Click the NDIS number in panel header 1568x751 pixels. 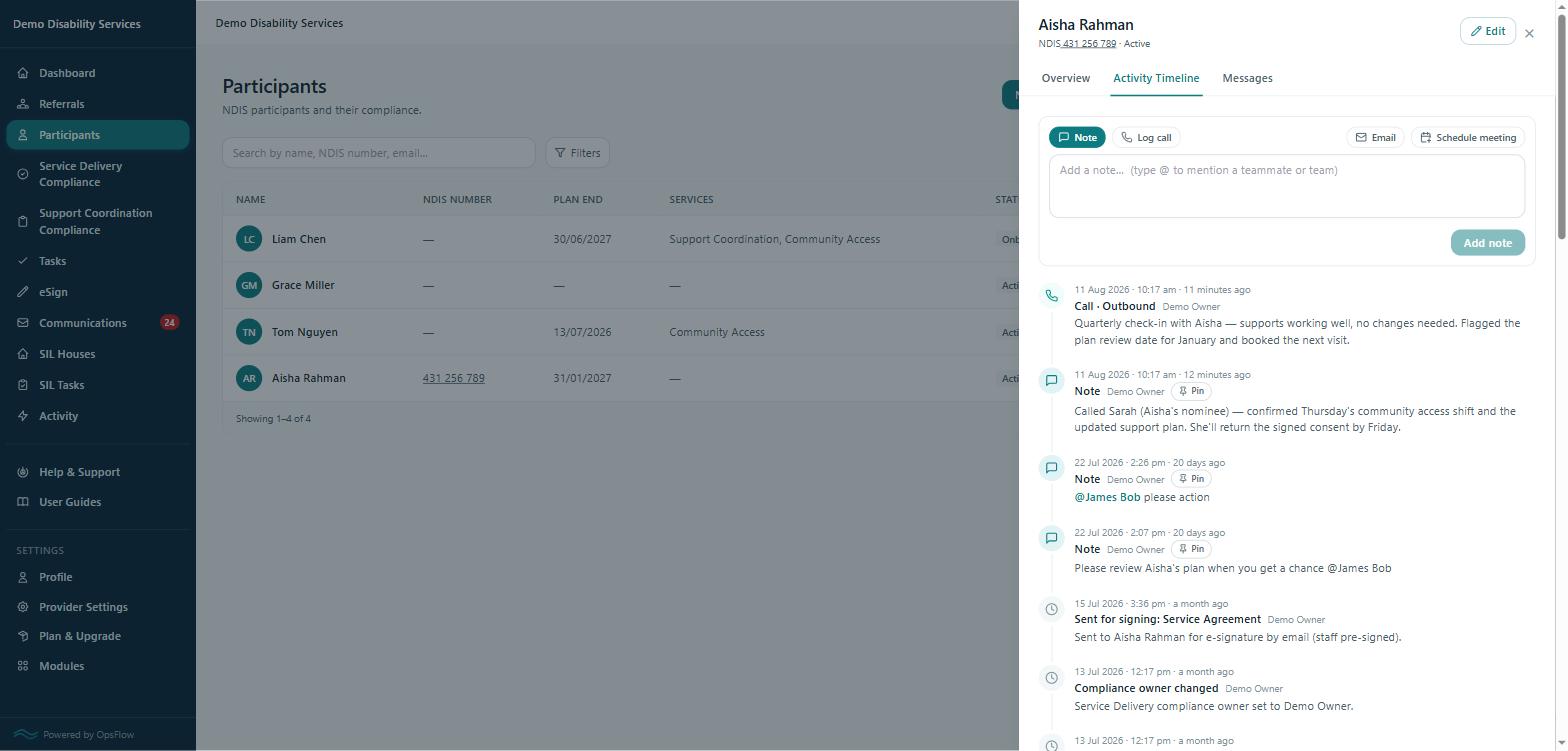click(1089, 44)
